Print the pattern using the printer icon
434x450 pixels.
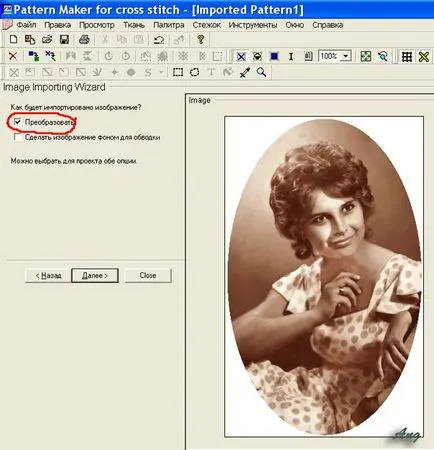[x=84, y=39]
